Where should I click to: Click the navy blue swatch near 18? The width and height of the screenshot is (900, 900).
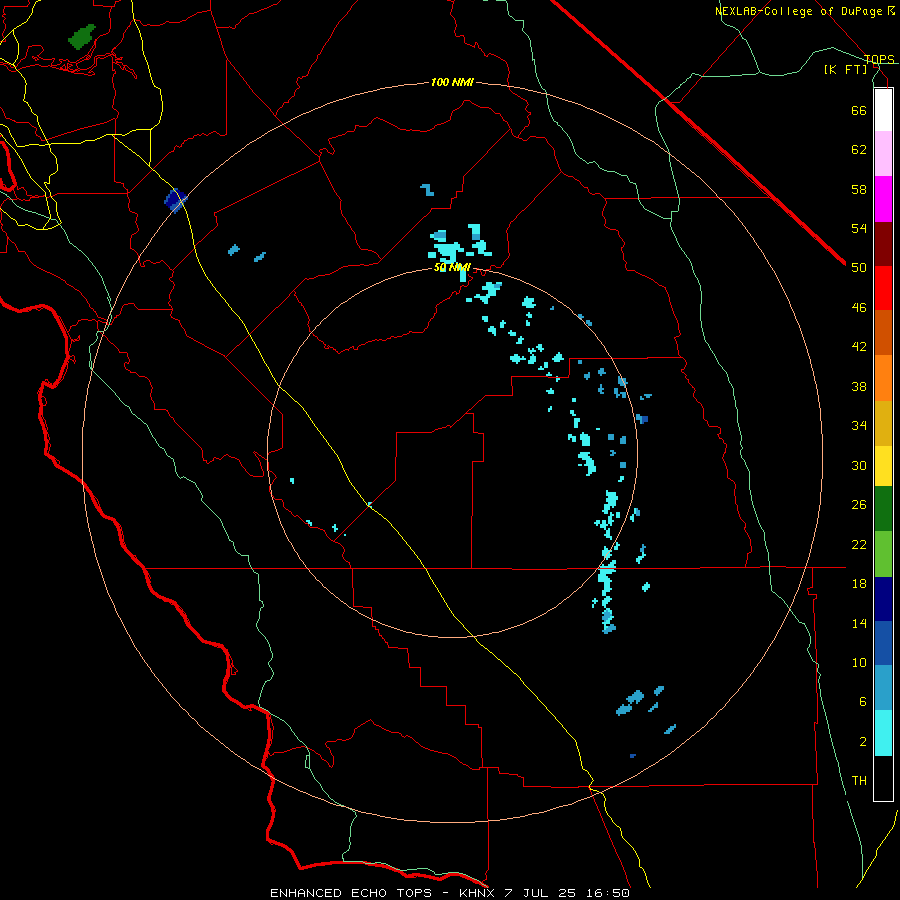coord(883,599)
